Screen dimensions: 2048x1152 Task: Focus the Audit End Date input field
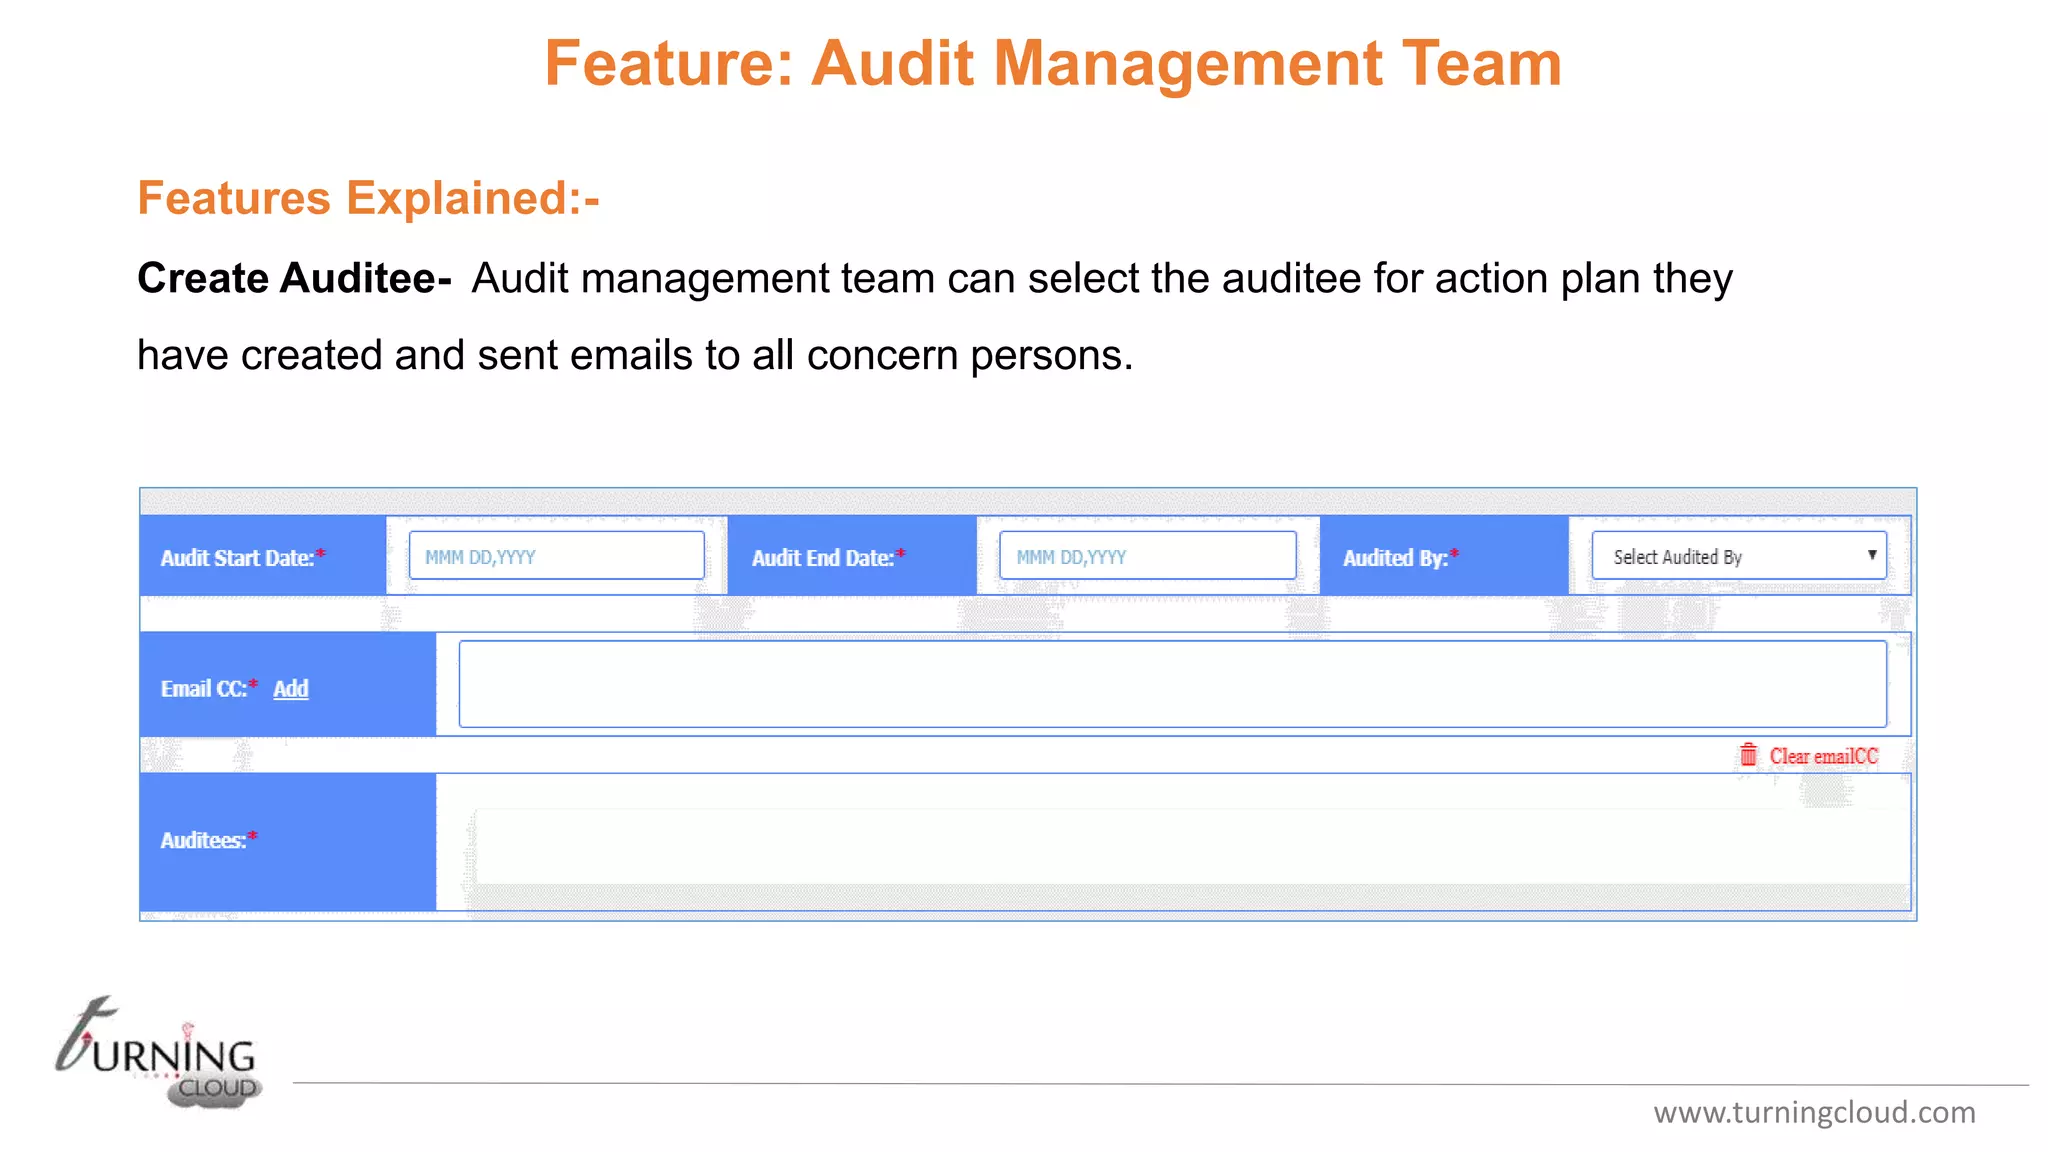1148,556
